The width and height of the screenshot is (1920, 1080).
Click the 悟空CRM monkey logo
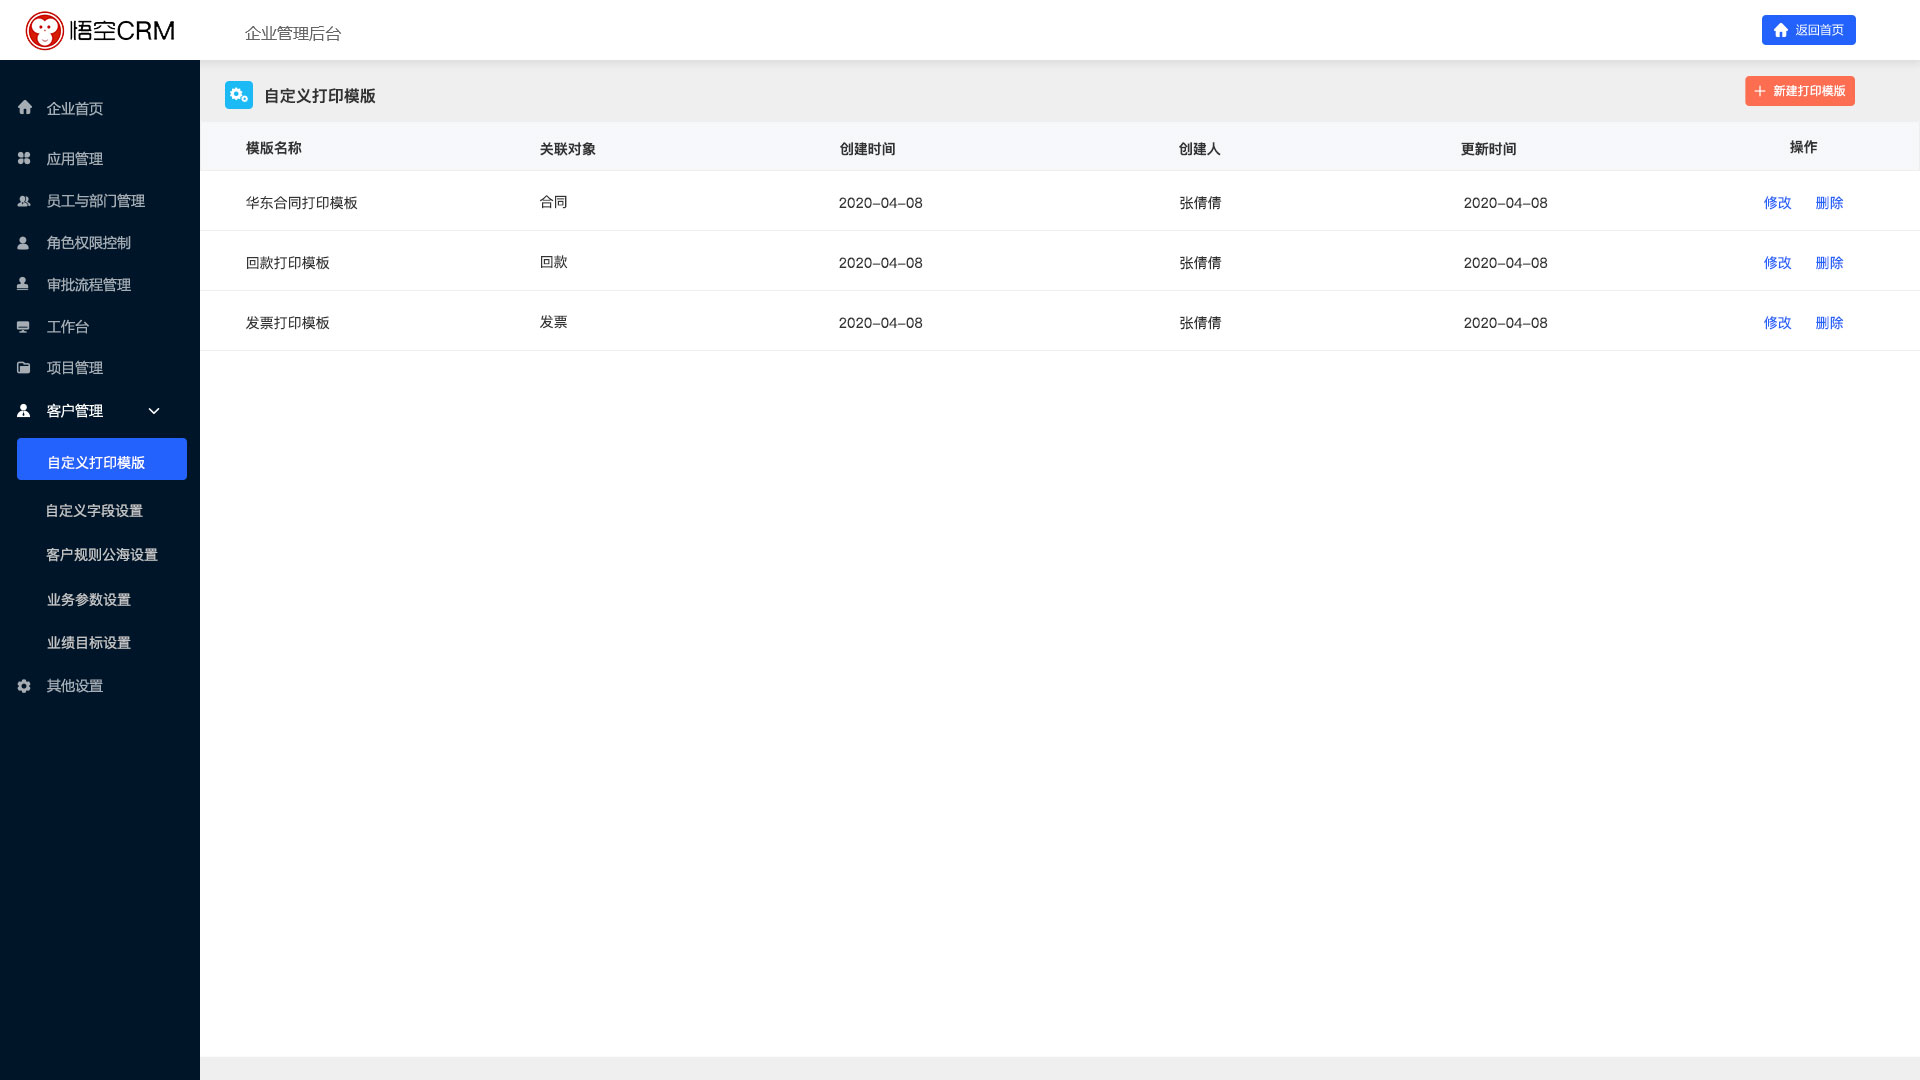click(45, 31)
